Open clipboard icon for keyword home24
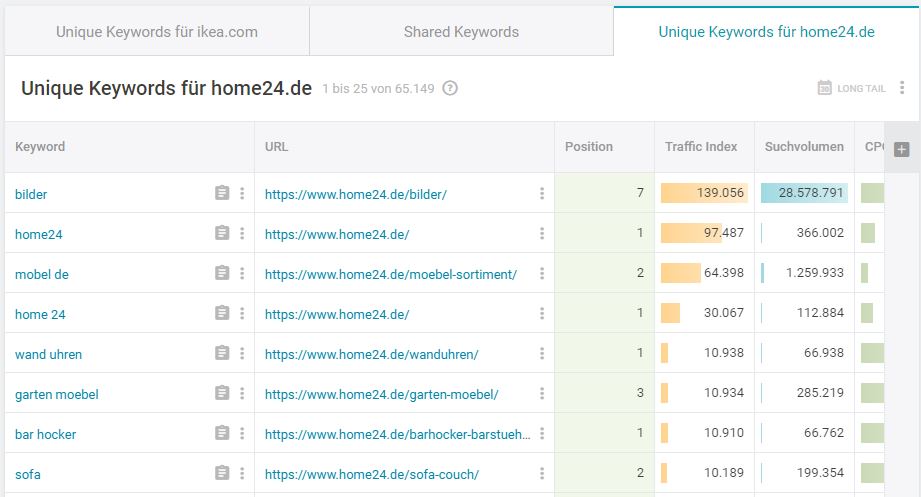Image resolution: width=921 pixels, height=497 pixels. pyautogui.click(x=222, y=233)
